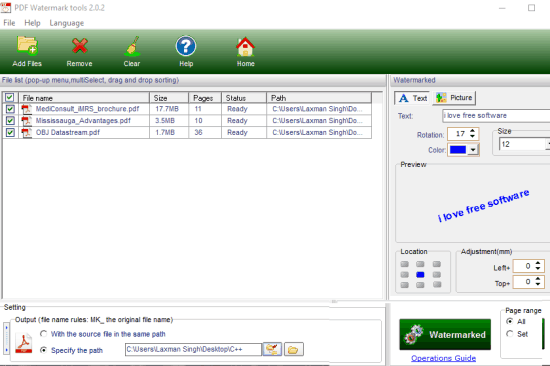This screenshot has height=366, width=550.
Task: Open the Color dropdown arrow
Action: point(473,150)
